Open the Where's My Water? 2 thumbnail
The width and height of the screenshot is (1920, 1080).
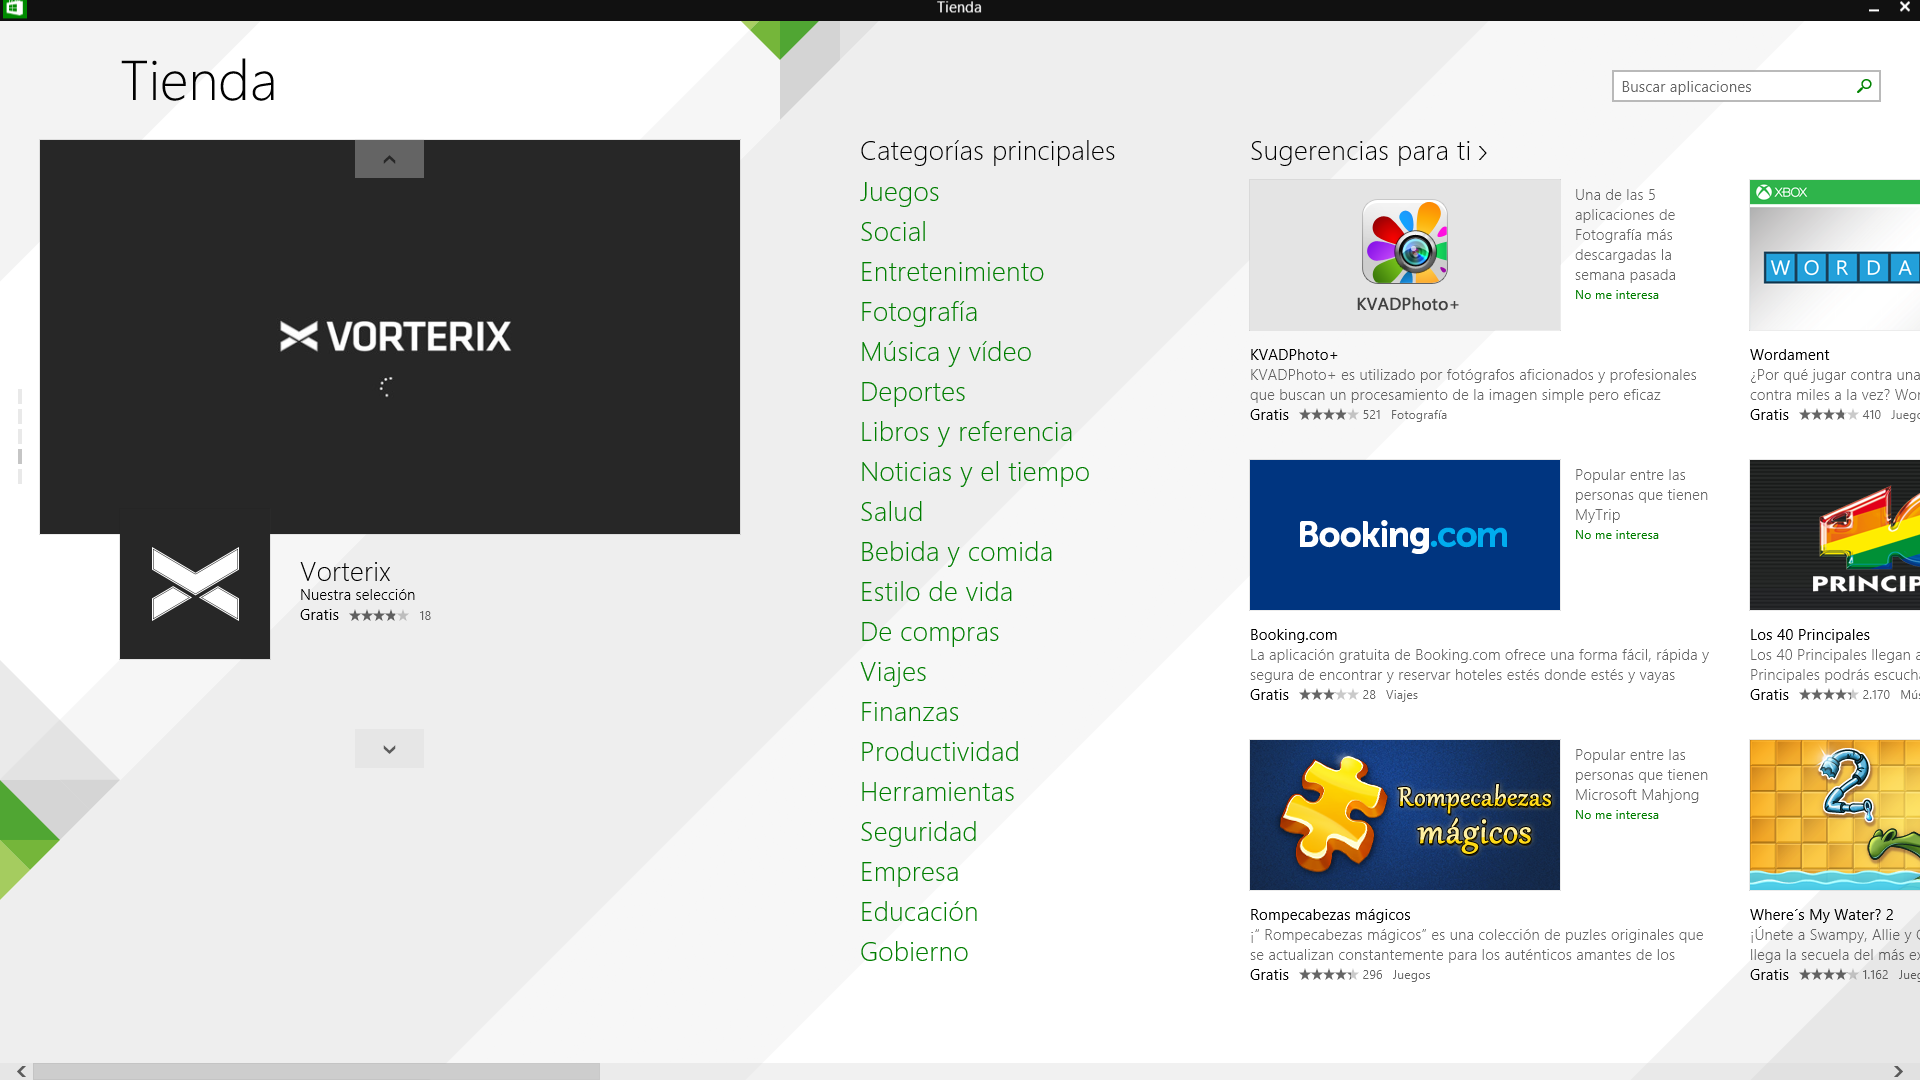click(x=1835, y=815)
